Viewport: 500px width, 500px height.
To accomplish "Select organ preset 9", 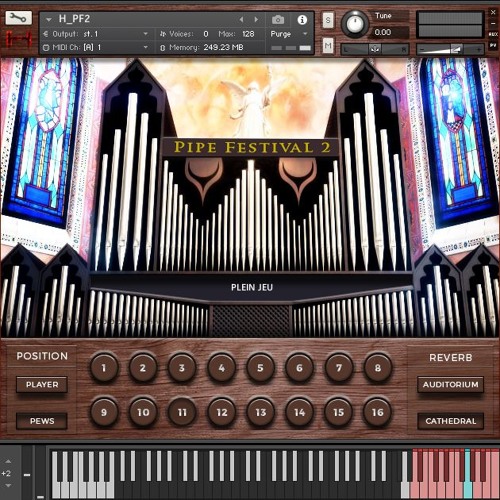I will pyautogui.click(x=104, y=412).
